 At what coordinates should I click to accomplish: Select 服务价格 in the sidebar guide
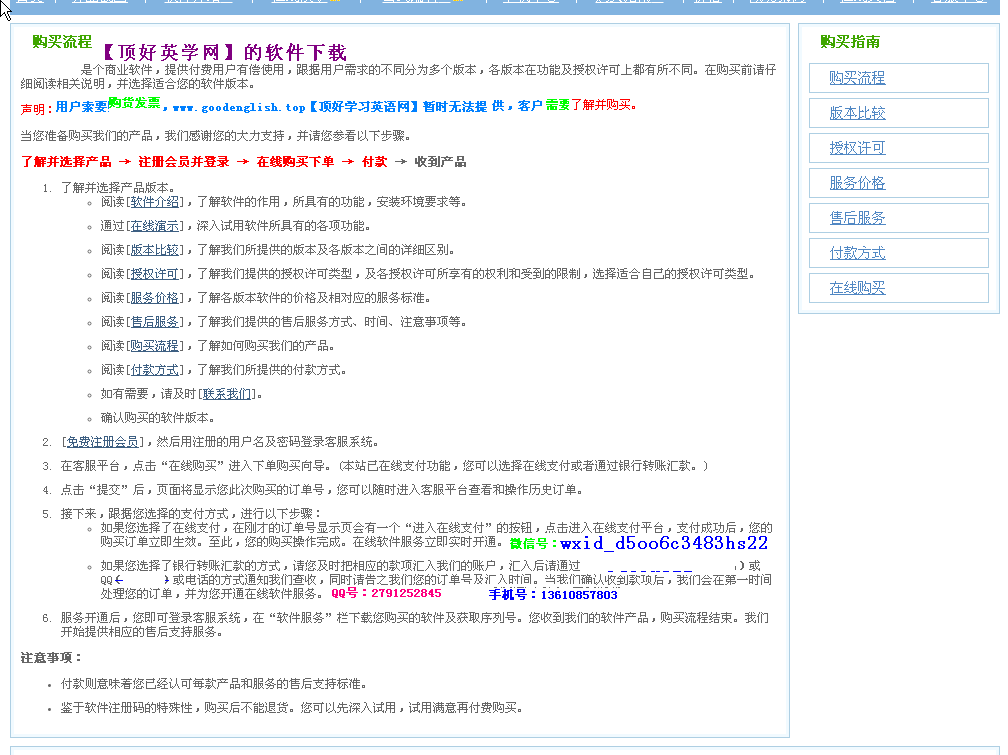(857, 183)
